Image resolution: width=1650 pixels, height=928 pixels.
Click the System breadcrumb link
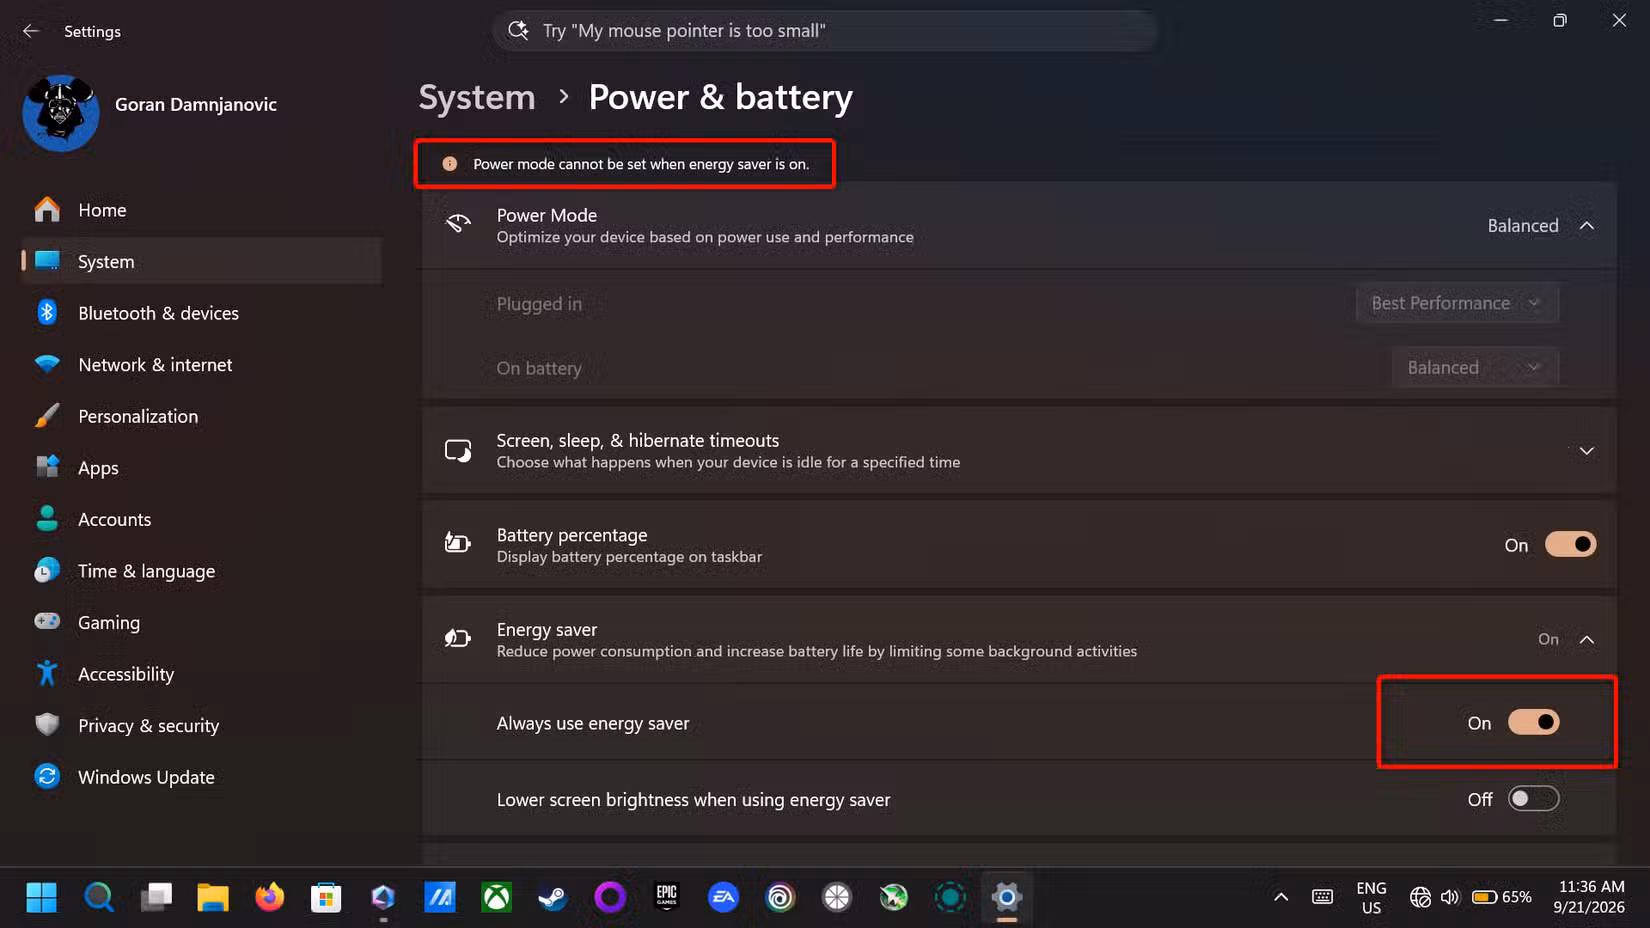[x=477, y=97]
